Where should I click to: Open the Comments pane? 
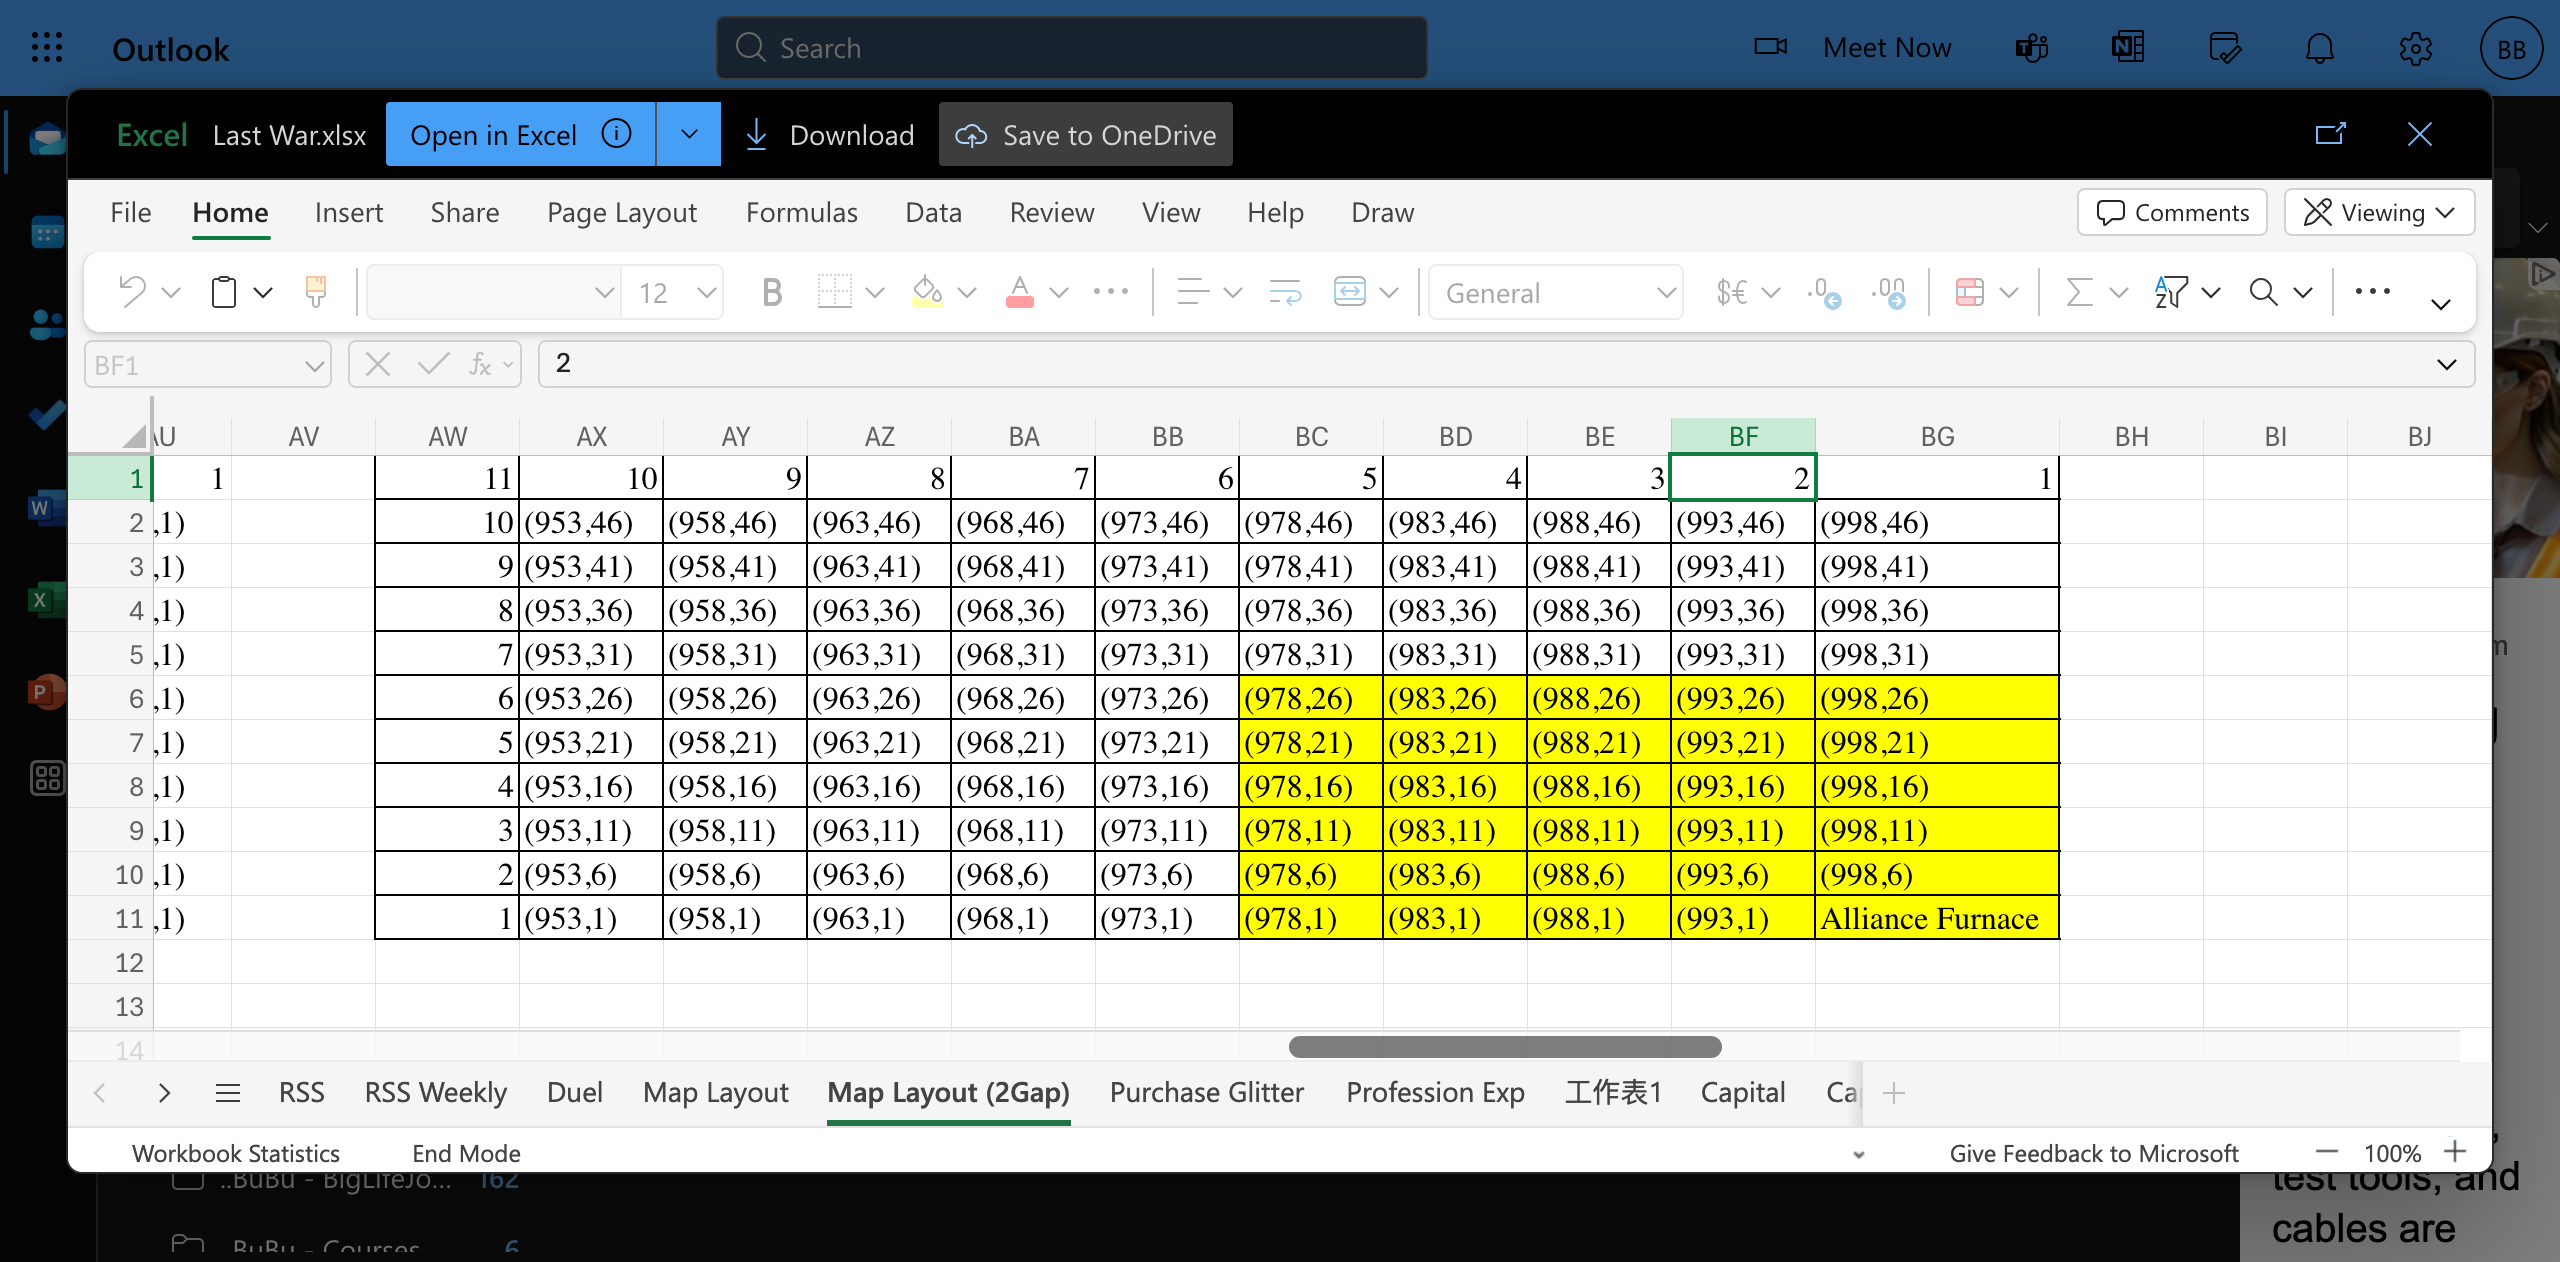click(x=2172, y=212)
